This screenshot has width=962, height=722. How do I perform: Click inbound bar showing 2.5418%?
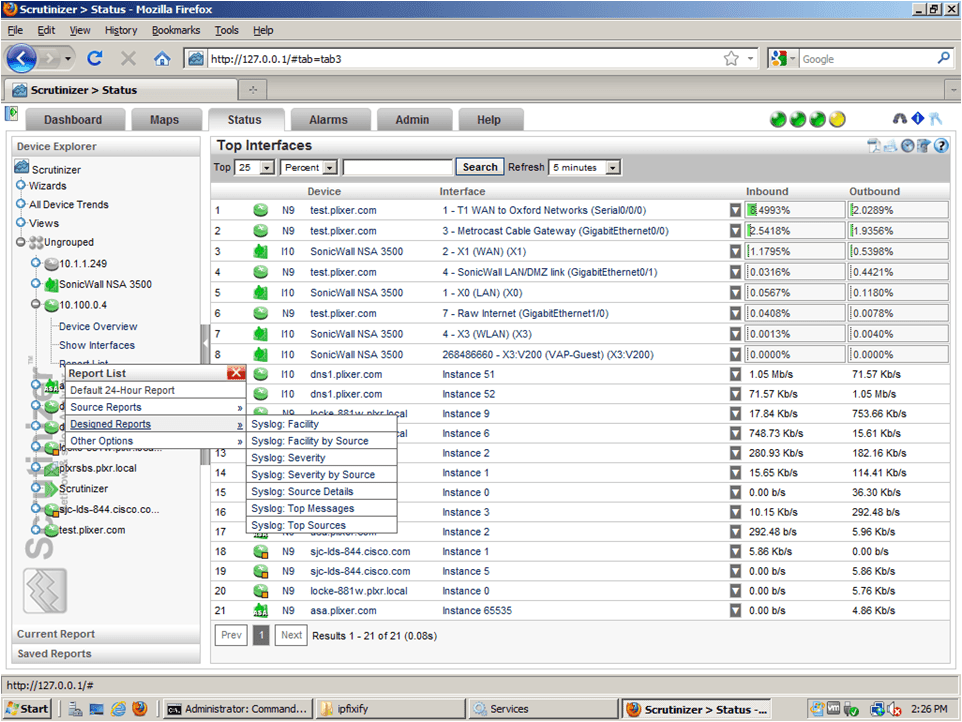[795, 231]
